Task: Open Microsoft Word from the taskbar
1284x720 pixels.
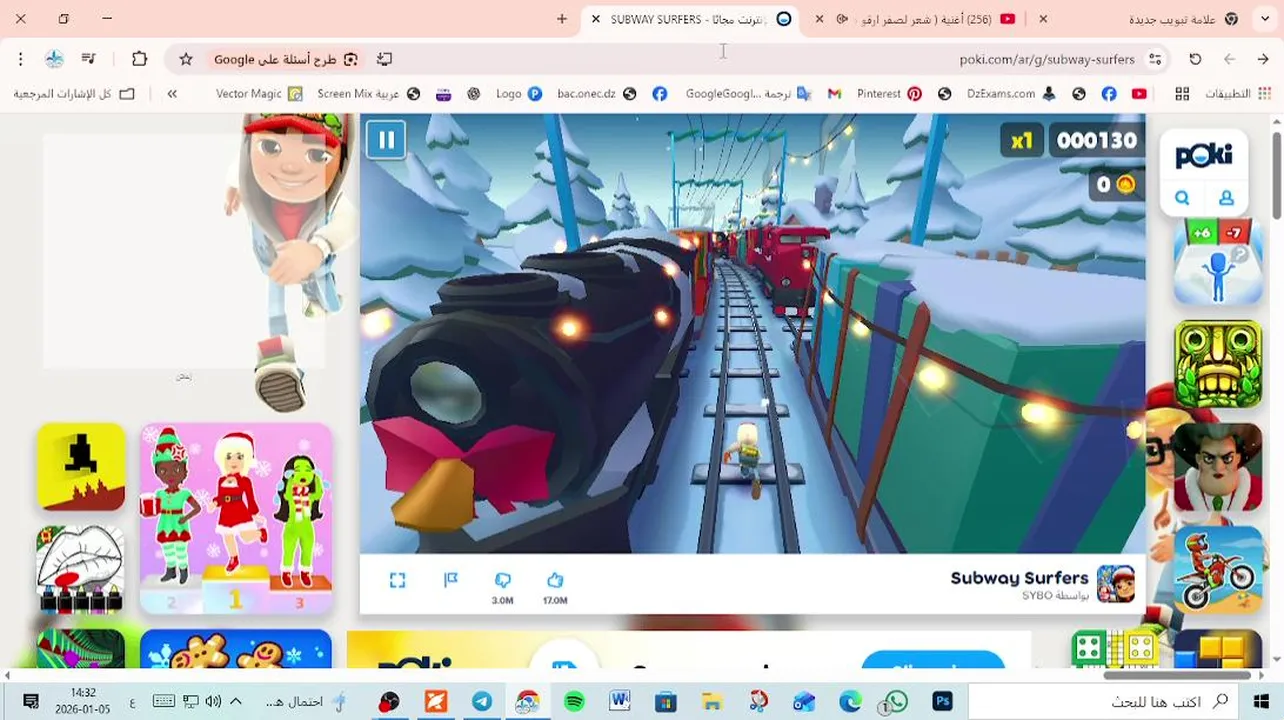Action: (620, 701)
